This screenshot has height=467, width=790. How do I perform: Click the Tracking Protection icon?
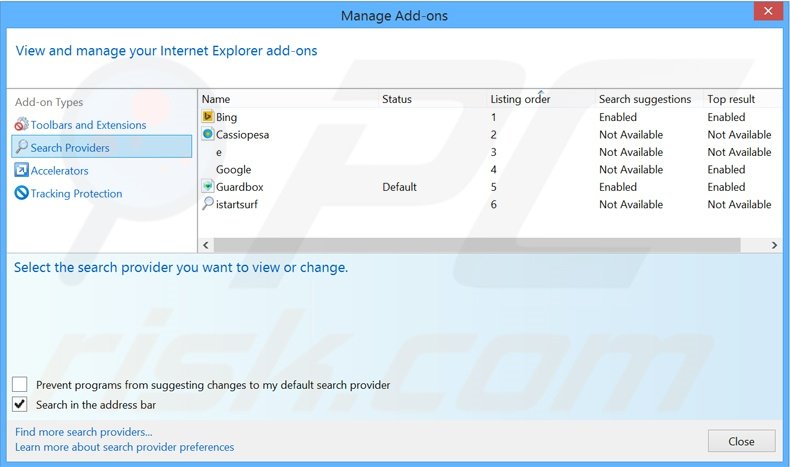[21, 194]
